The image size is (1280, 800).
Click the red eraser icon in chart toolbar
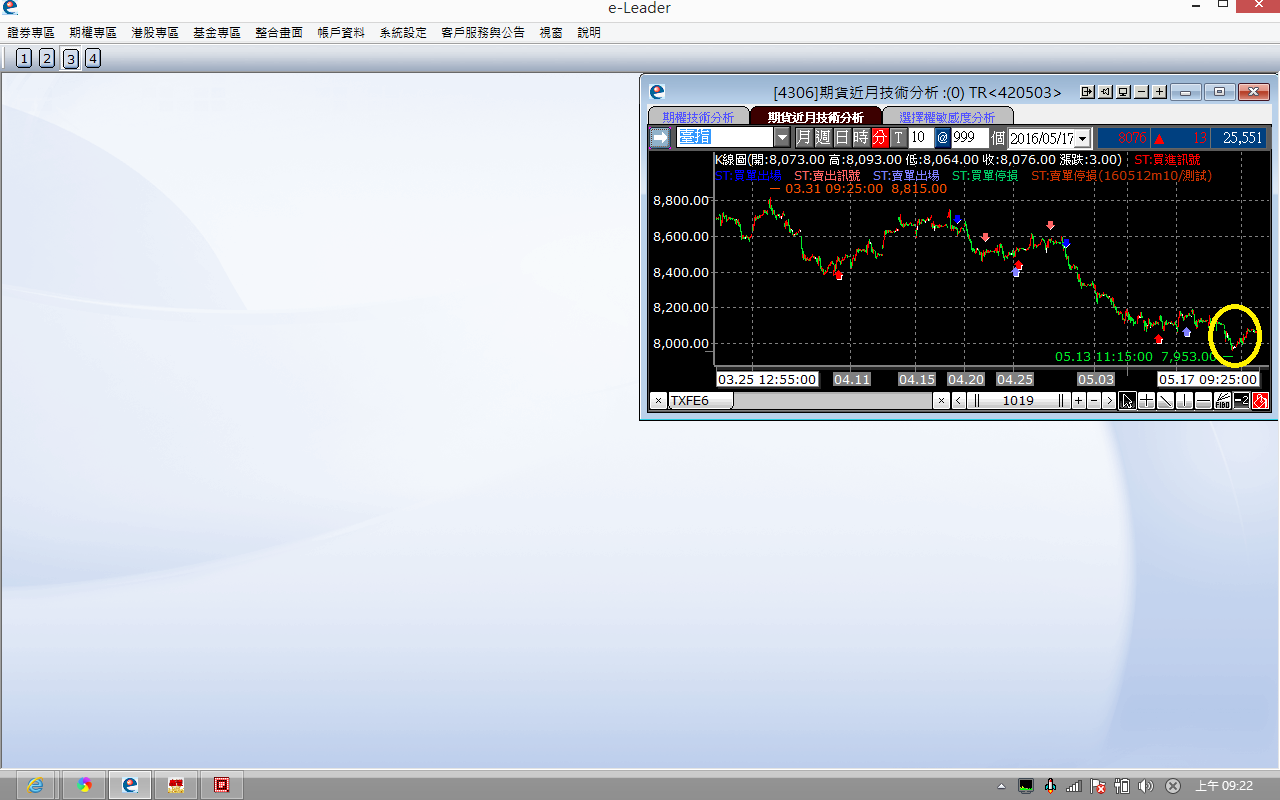[1260, 401]
